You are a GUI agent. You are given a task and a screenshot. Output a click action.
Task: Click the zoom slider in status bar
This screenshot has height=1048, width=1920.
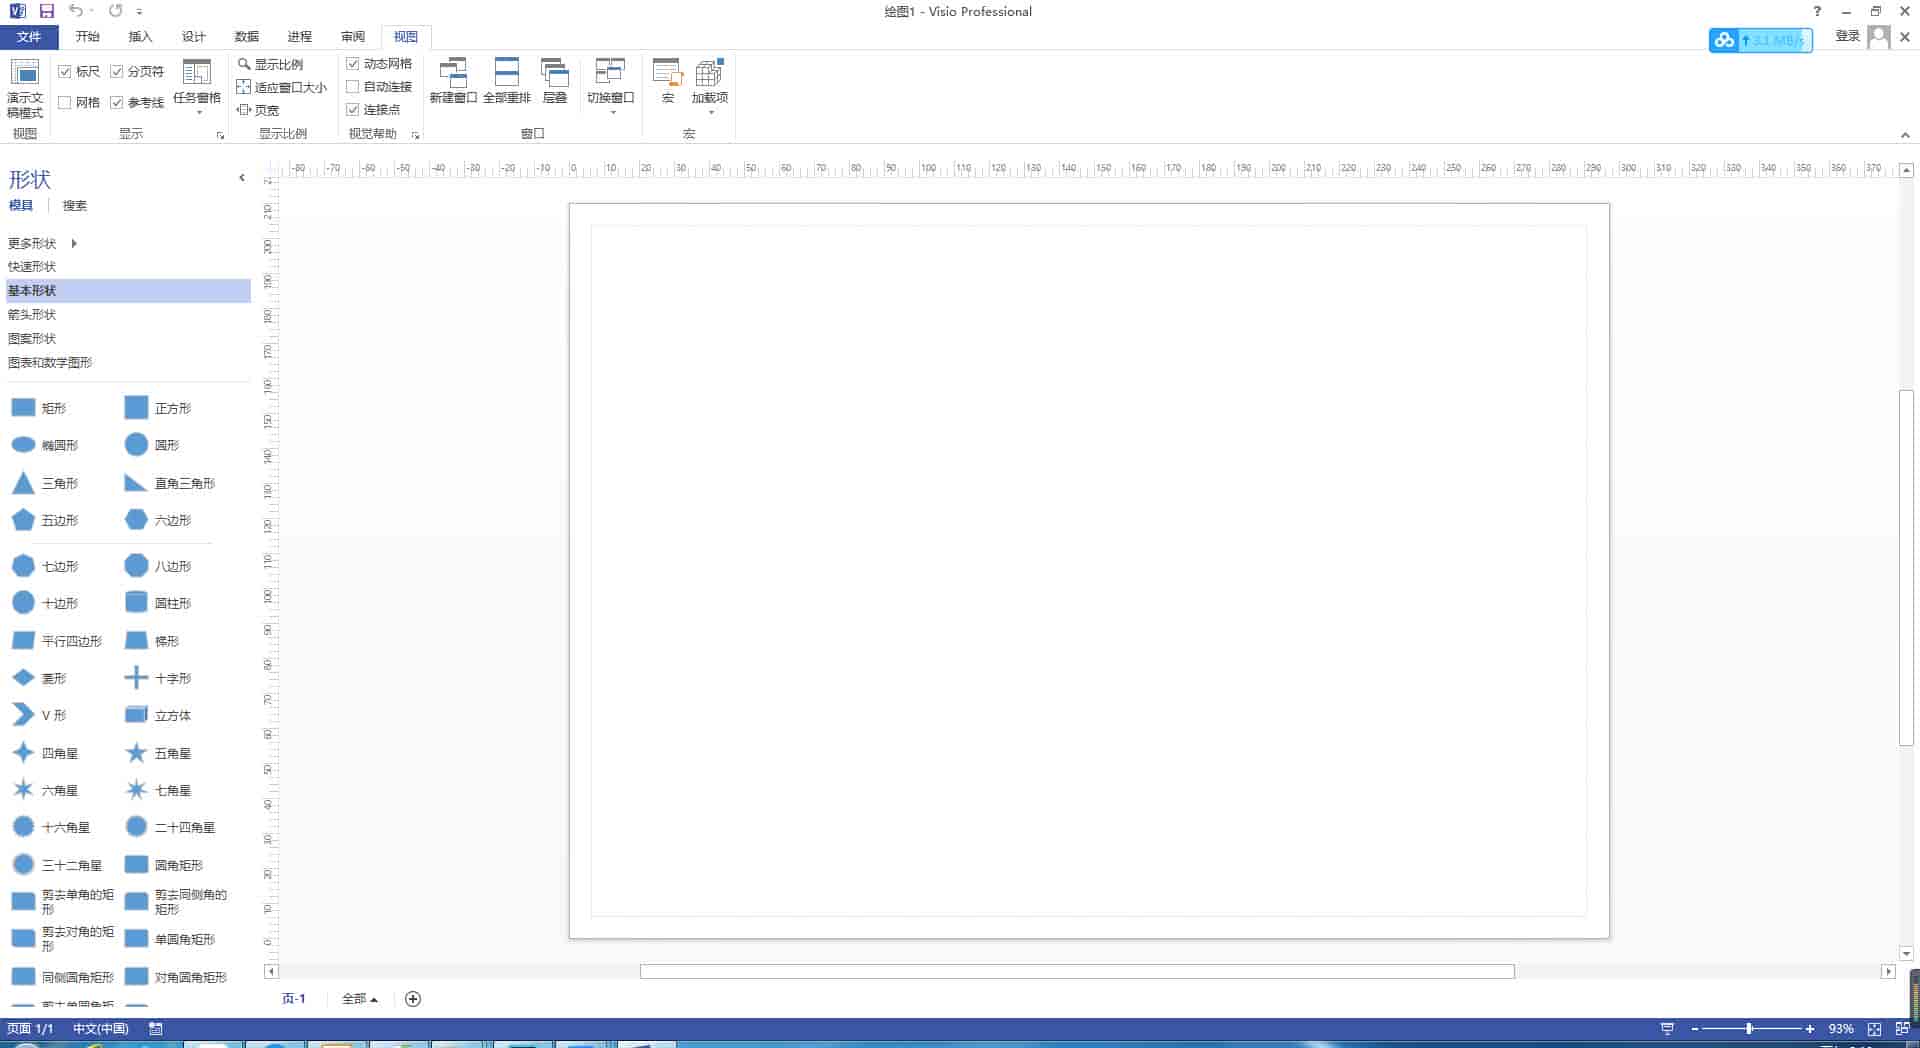(x=1749, y=1029)
